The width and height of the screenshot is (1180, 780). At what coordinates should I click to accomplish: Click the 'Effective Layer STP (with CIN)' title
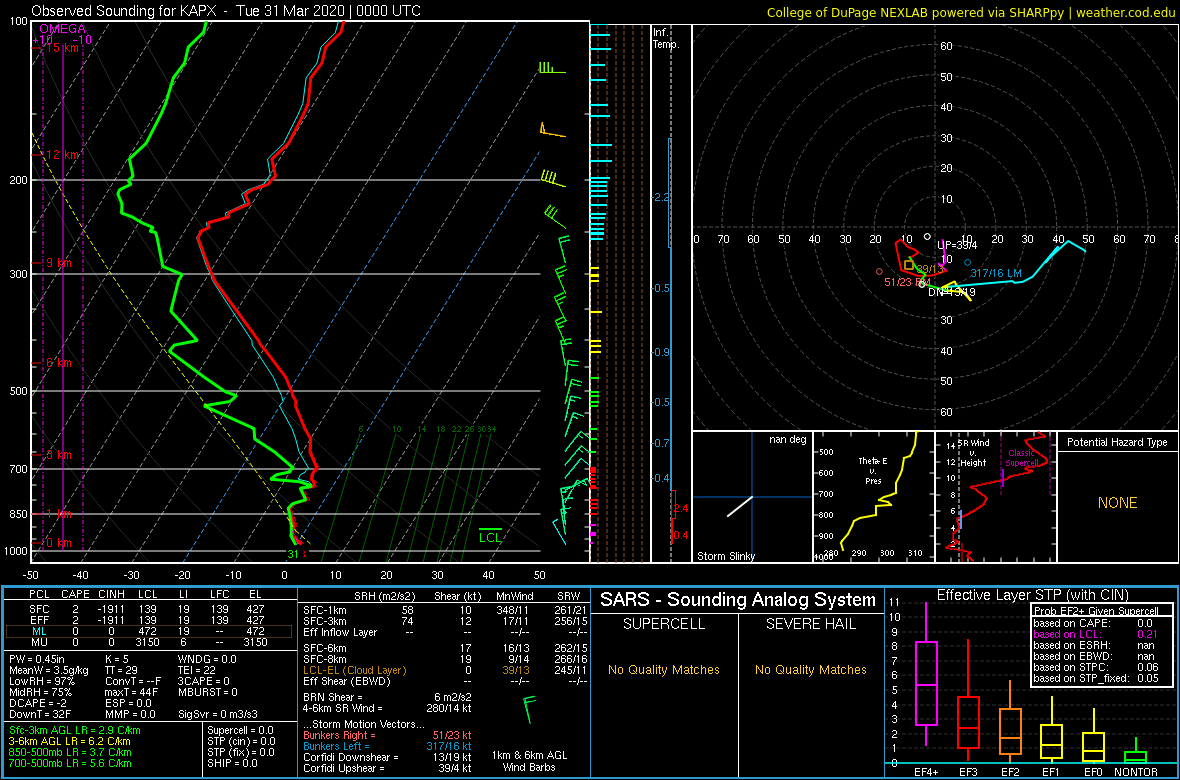tap(1032, 596)
